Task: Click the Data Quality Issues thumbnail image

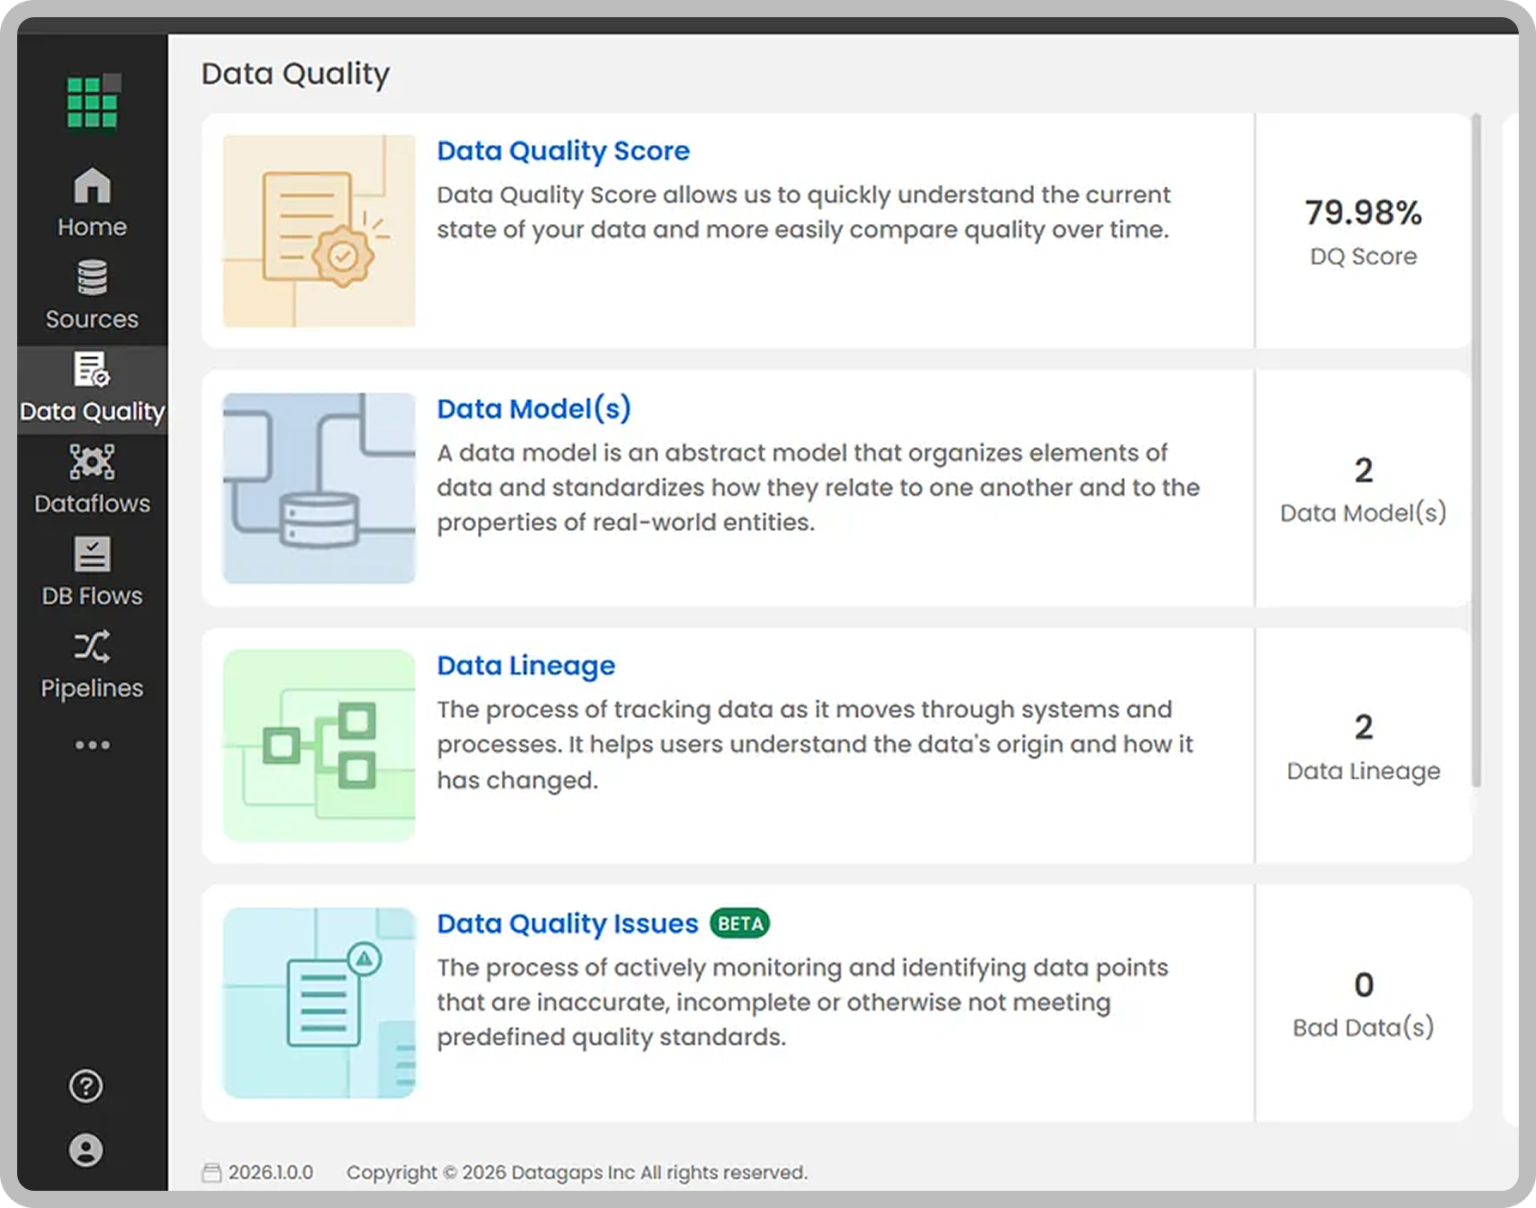Action: [319, 1003]
